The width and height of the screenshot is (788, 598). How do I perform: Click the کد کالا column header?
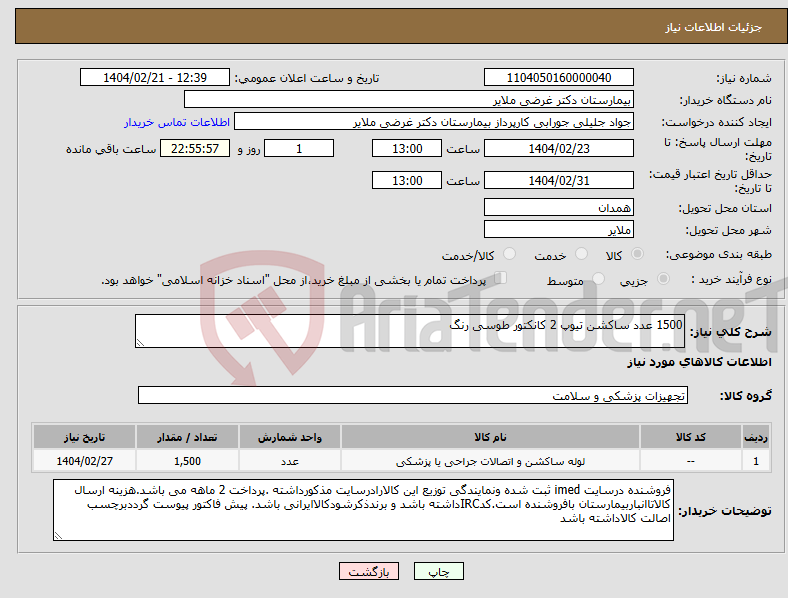pyautogui.click(x=691, y=437)
